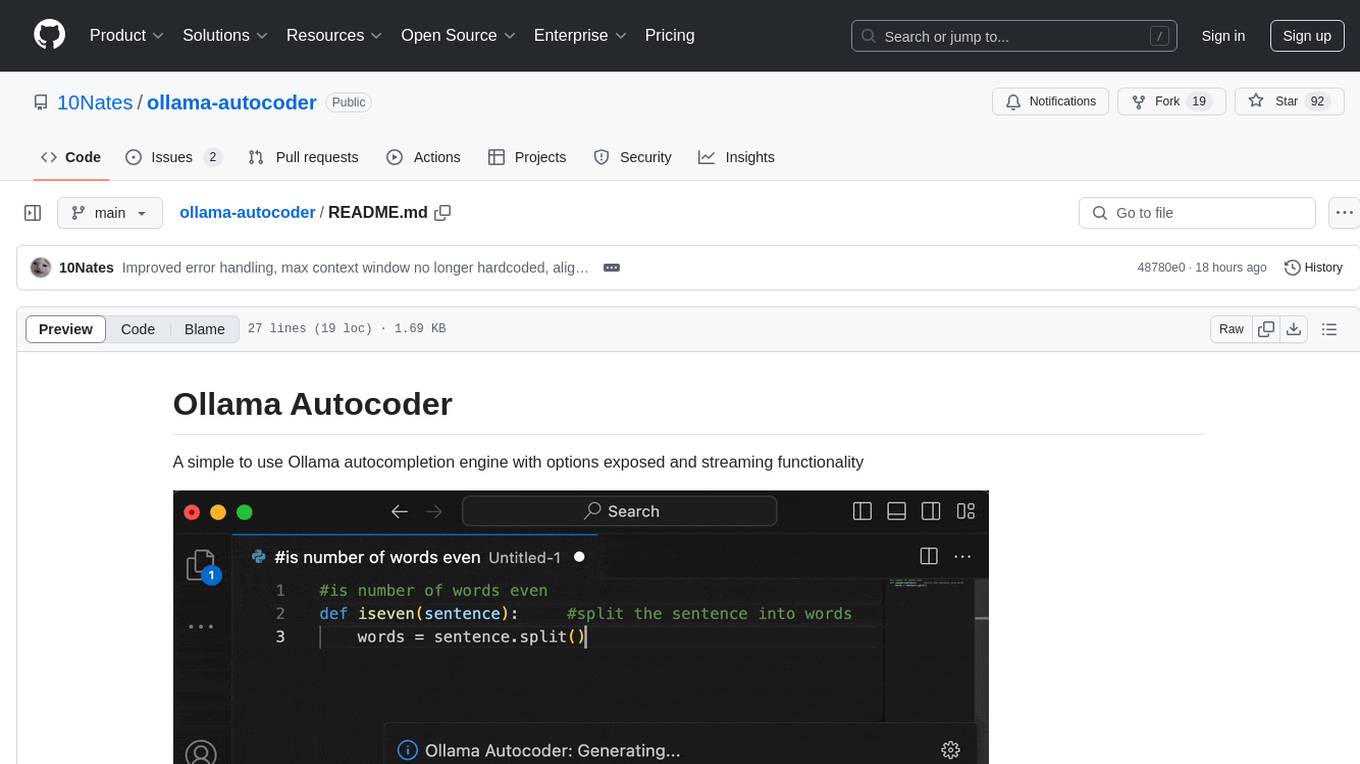Expand the Enterprise menu
The height and width of the screenshot is (764, 1360).
(580, 35)
